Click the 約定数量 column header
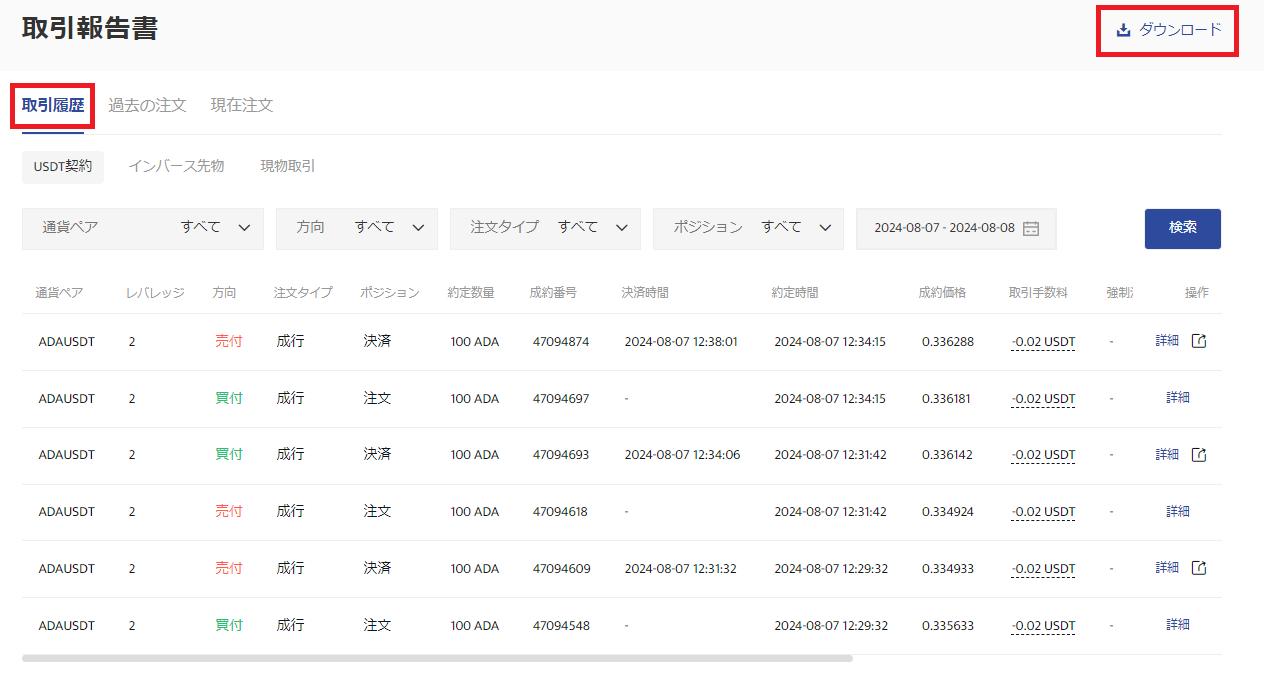This screenshot has width=1264, height=681. pos(471,293)
